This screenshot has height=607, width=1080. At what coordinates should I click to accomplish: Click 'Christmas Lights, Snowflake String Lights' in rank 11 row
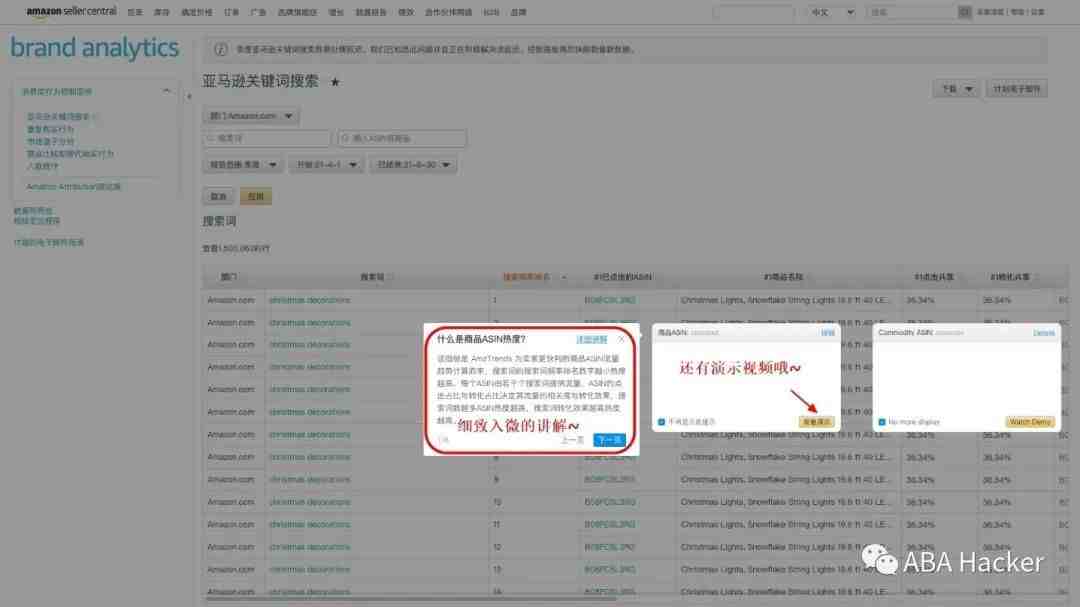[x=785, y=525]
